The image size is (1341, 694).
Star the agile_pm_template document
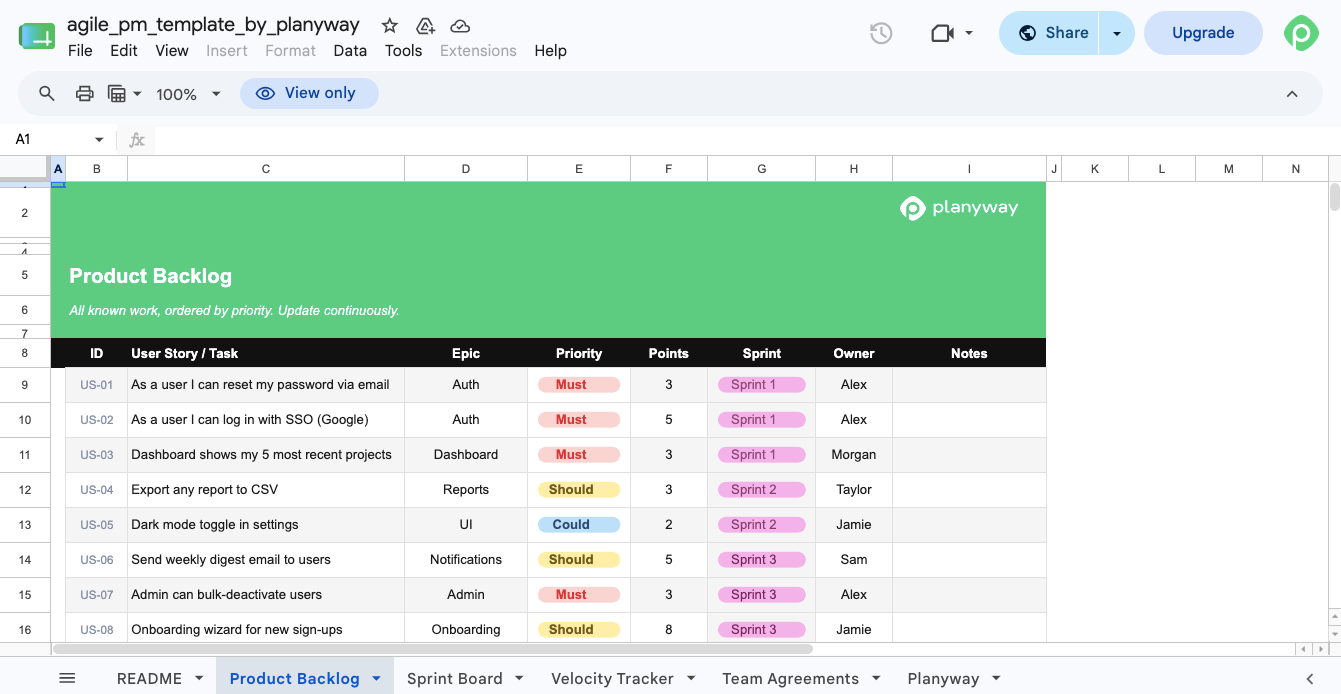390,26
